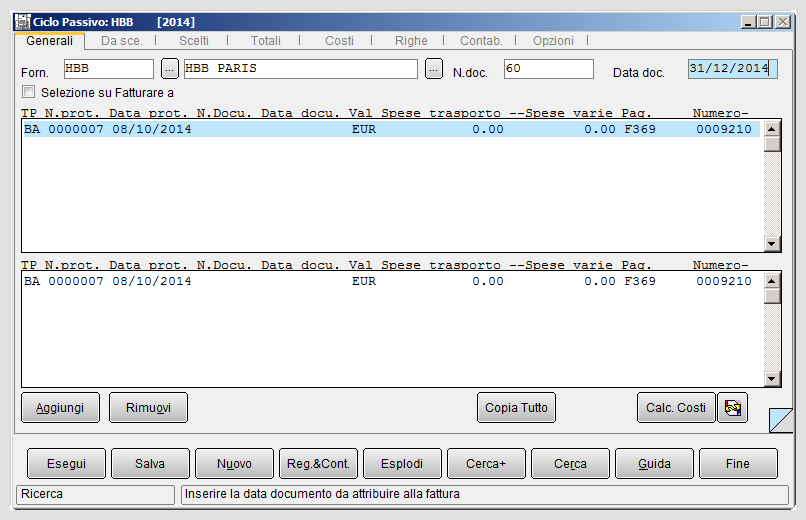
Task: Click lower list scrollbar thumb
Action: (x=772, y=296)
